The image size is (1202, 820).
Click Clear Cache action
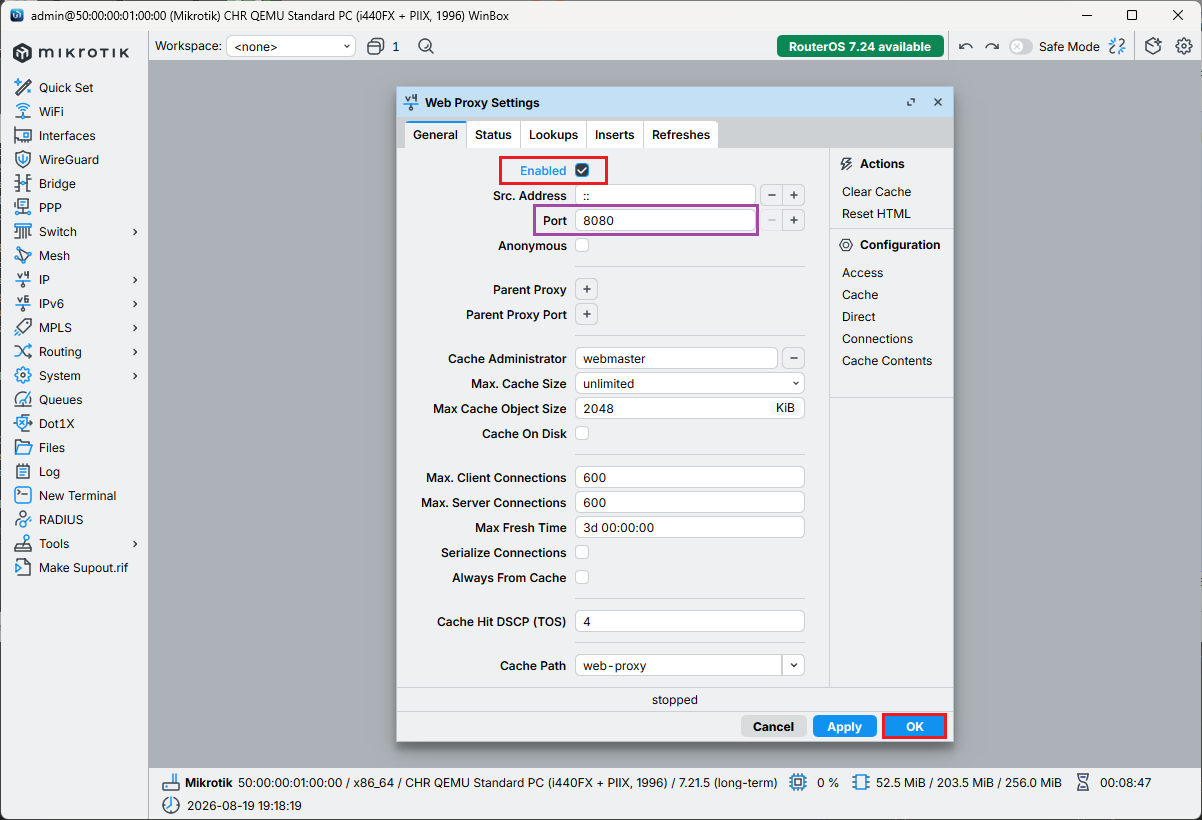[x=876, y=191]
